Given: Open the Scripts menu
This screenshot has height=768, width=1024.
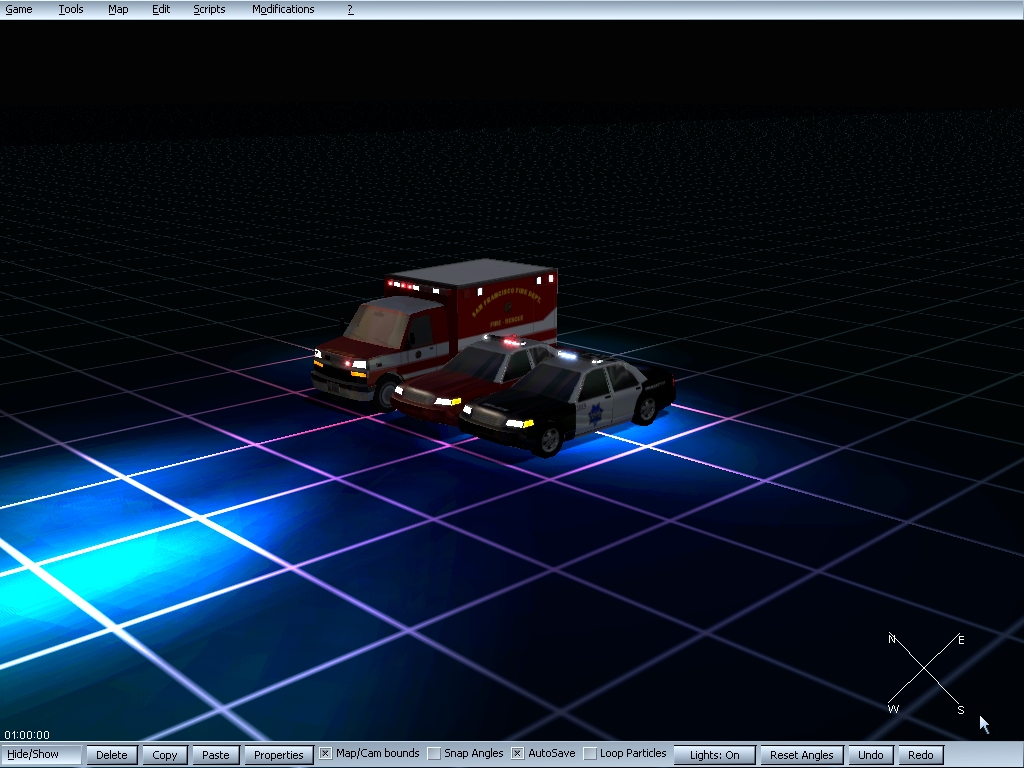Looking at the screenshot, I should 209,9.
